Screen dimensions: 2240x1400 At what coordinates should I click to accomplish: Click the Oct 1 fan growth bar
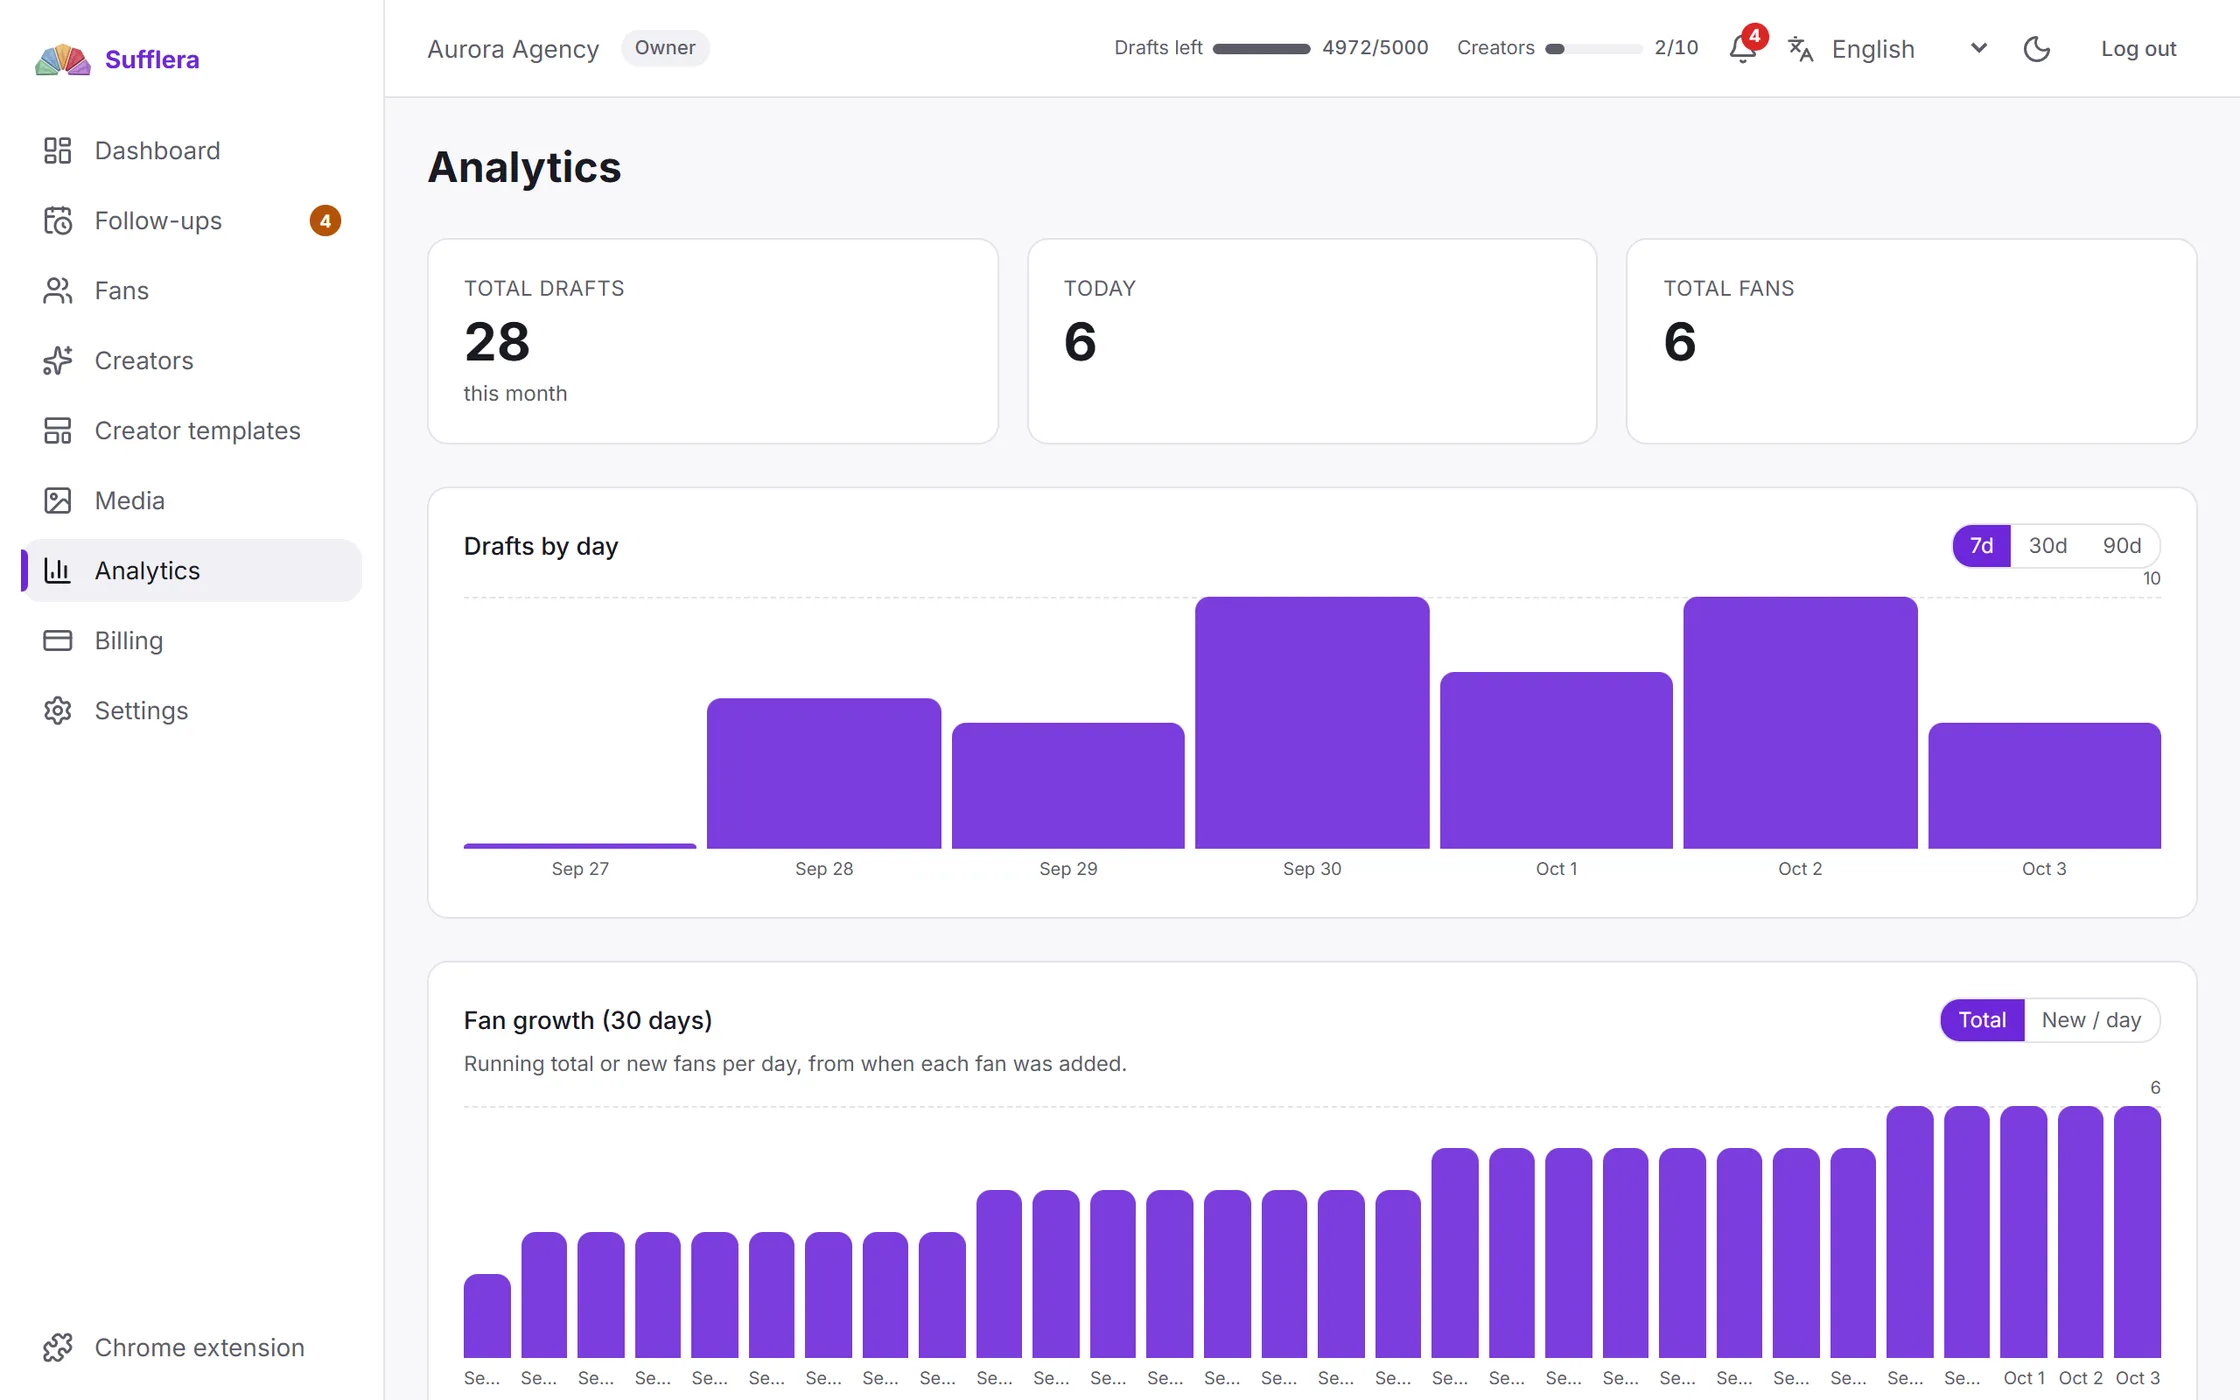pyautogui.click(x=2023, y=1232)
